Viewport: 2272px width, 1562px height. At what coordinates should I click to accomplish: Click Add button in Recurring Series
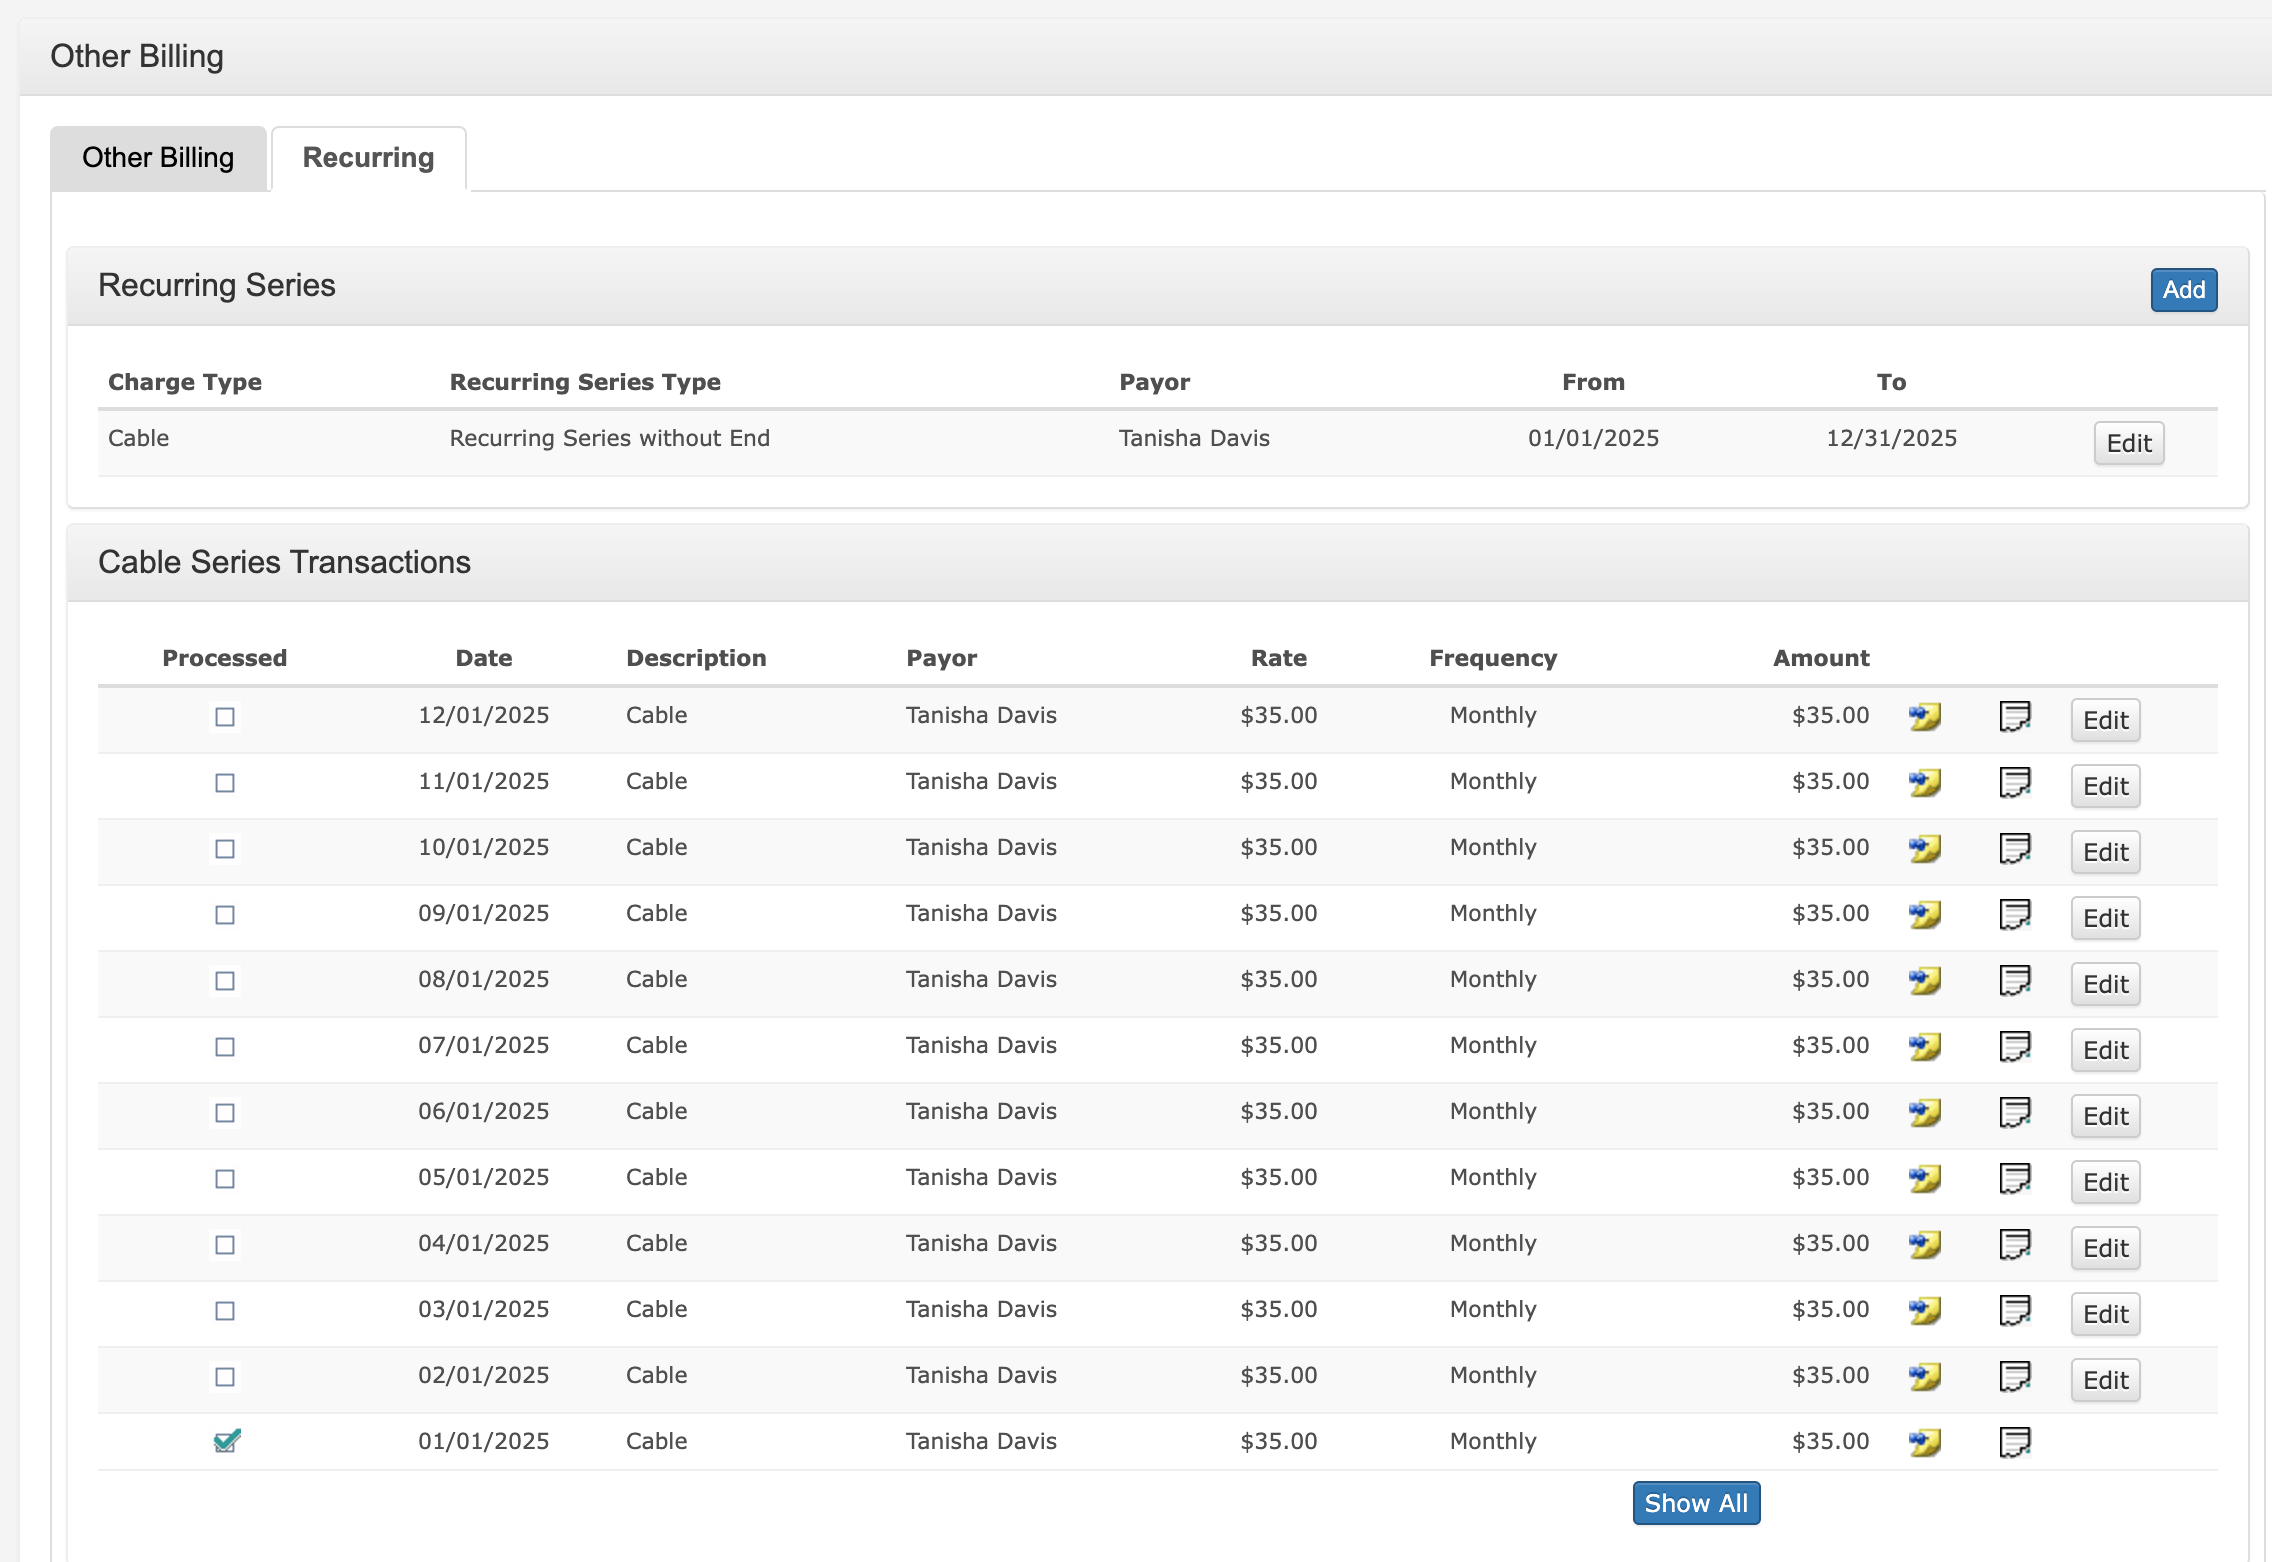(2183, 290)
